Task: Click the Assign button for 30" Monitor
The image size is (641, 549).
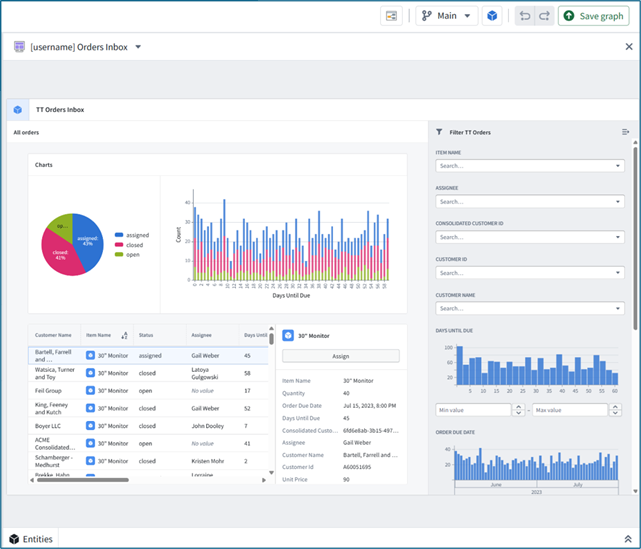Action: click(341, 356)
